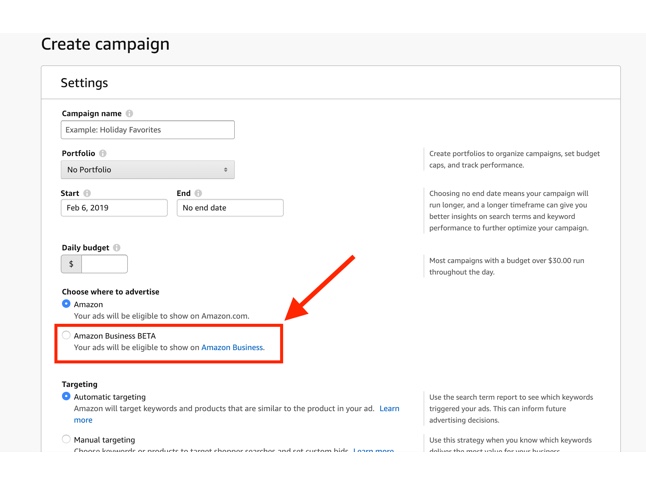Screen dimensions: 646x485
Task: Choose Manual targeting radio button
Action: 66,439
